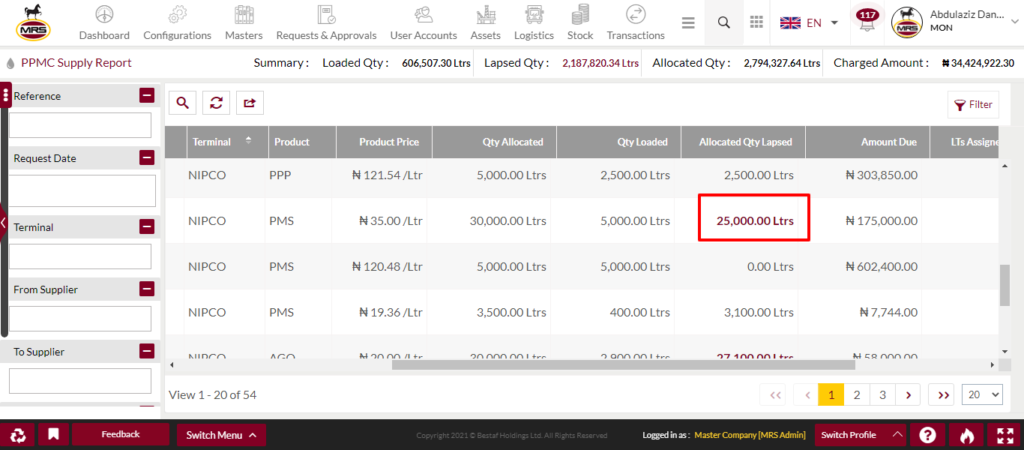
Task: Click the bookmark icon in footer
Action: point(53,435)
